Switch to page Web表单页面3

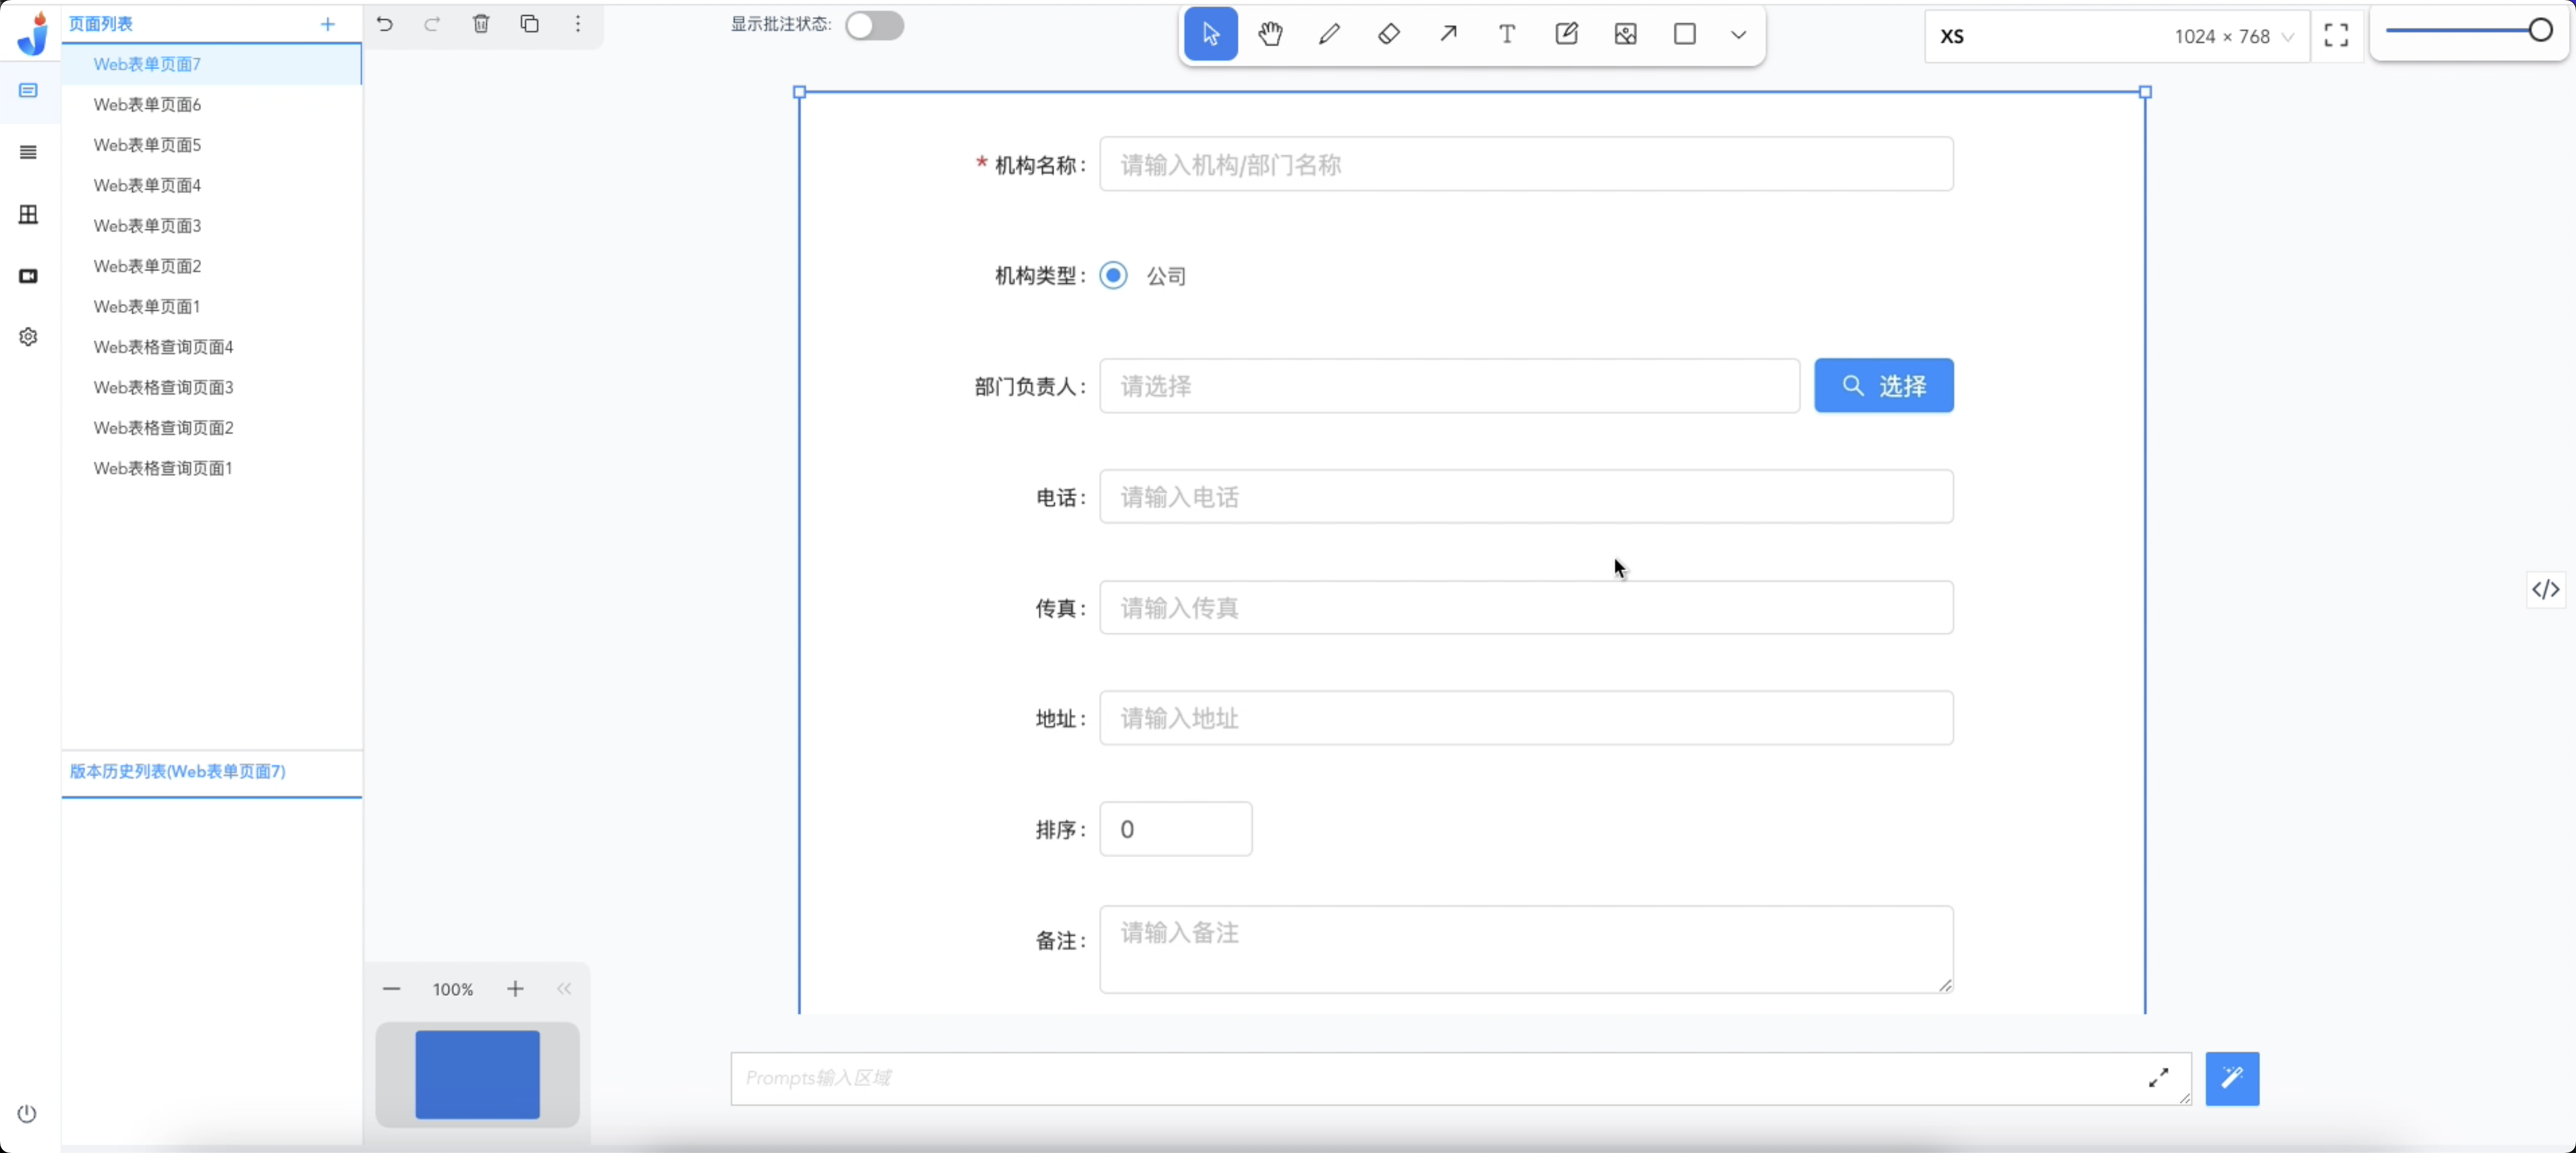[x=147, y=225]
